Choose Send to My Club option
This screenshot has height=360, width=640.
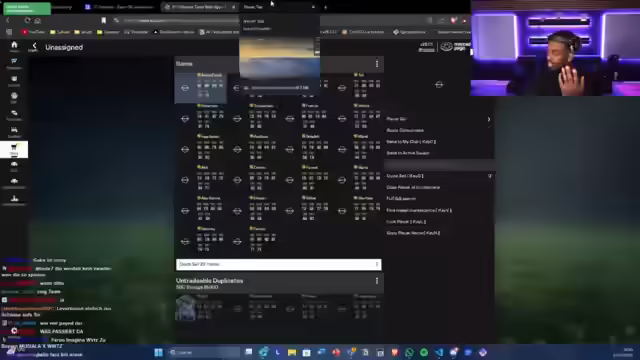411,142
